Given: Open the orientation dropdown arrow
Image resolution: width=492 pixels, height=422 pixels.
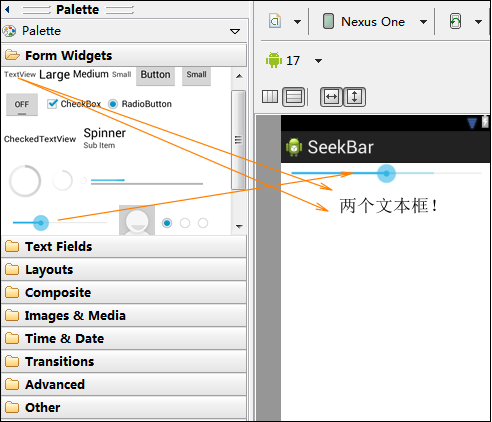Looking at the screenshot, I should 478,22.
